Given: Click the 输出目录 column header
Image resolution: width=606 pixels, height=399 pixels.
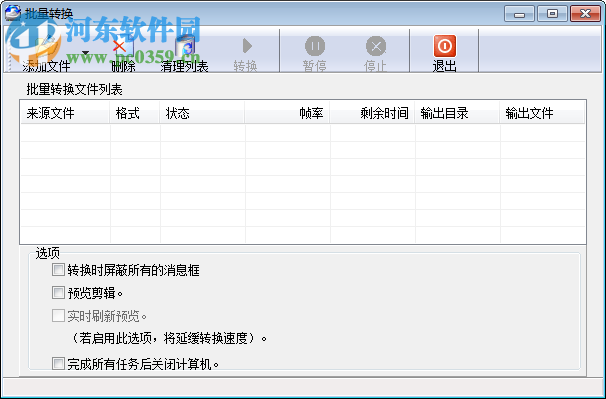Looking at the screenshot, I should click(x=458, y=113).
